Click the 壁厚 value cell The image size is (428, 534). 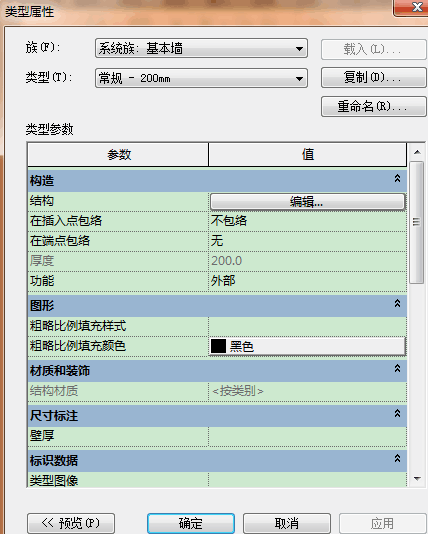pos(307,436)
